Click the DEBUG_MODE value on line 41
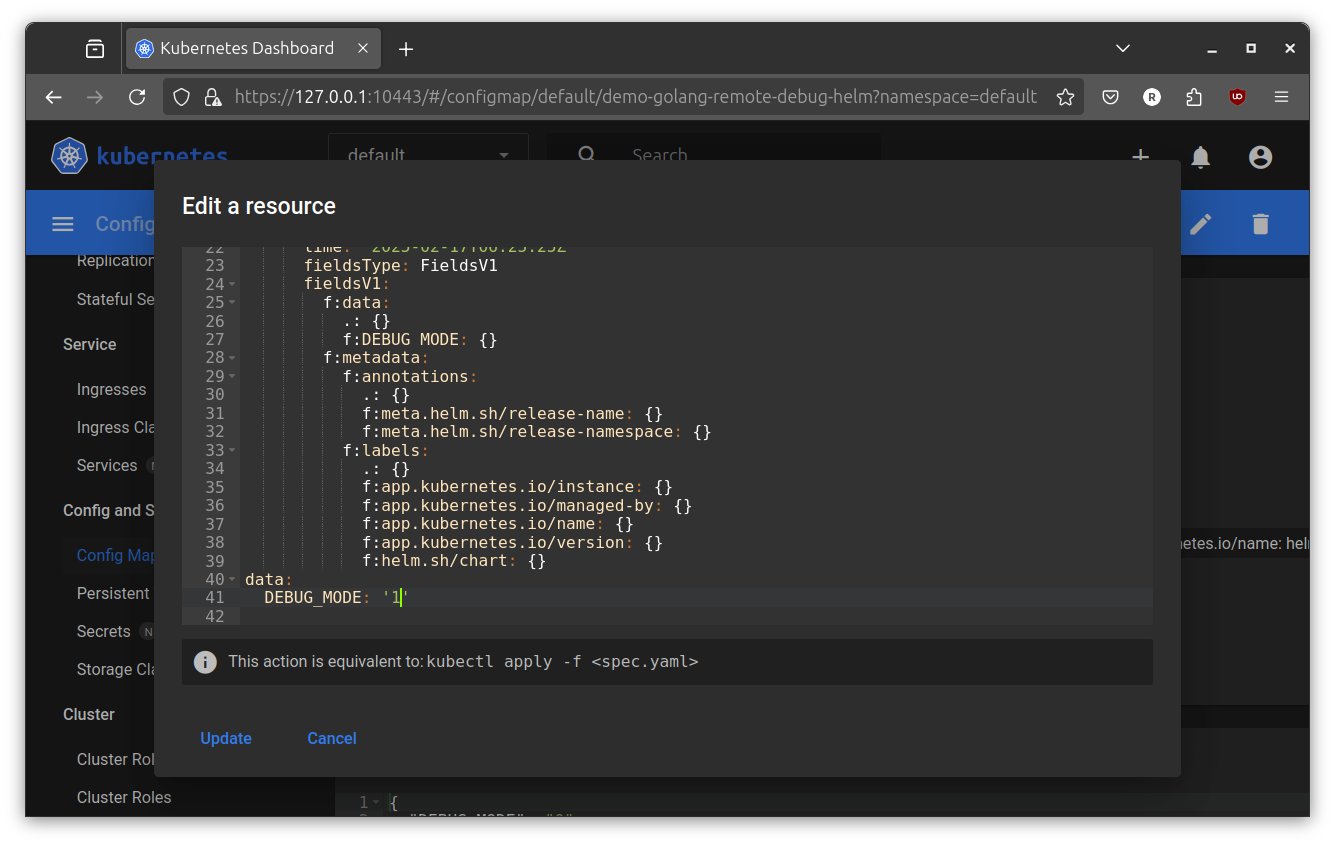Screen dimensions: 1335x845 (396, 597)
